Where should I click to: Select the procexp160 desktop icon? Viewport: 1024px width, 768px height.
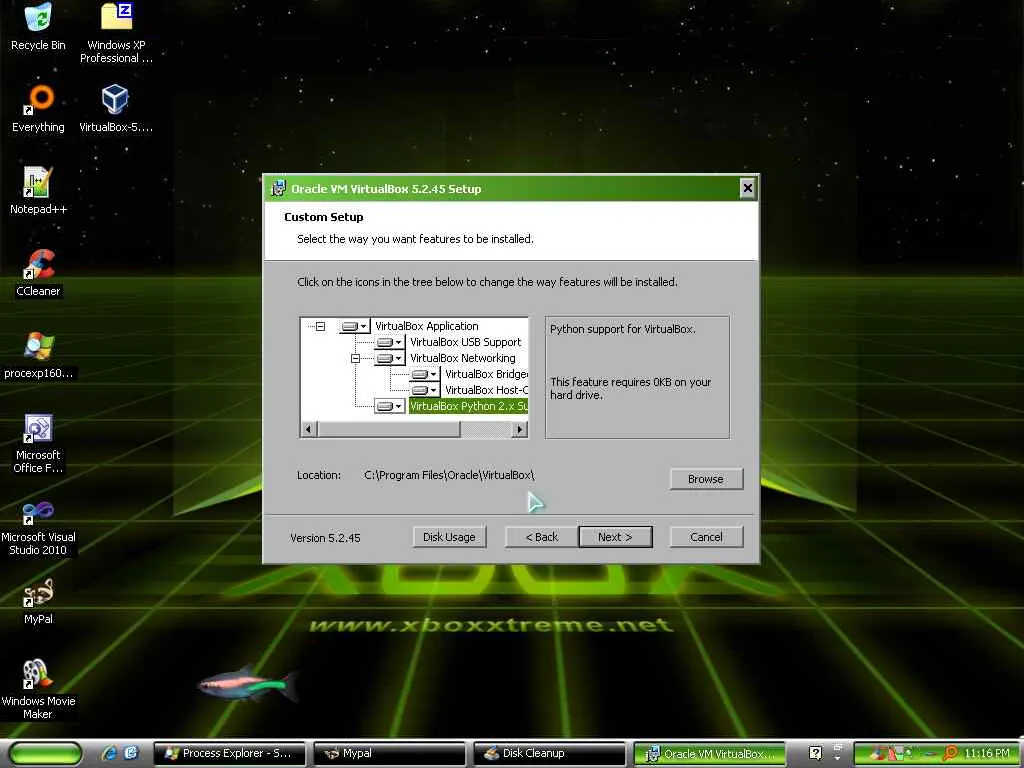[38, 355]
